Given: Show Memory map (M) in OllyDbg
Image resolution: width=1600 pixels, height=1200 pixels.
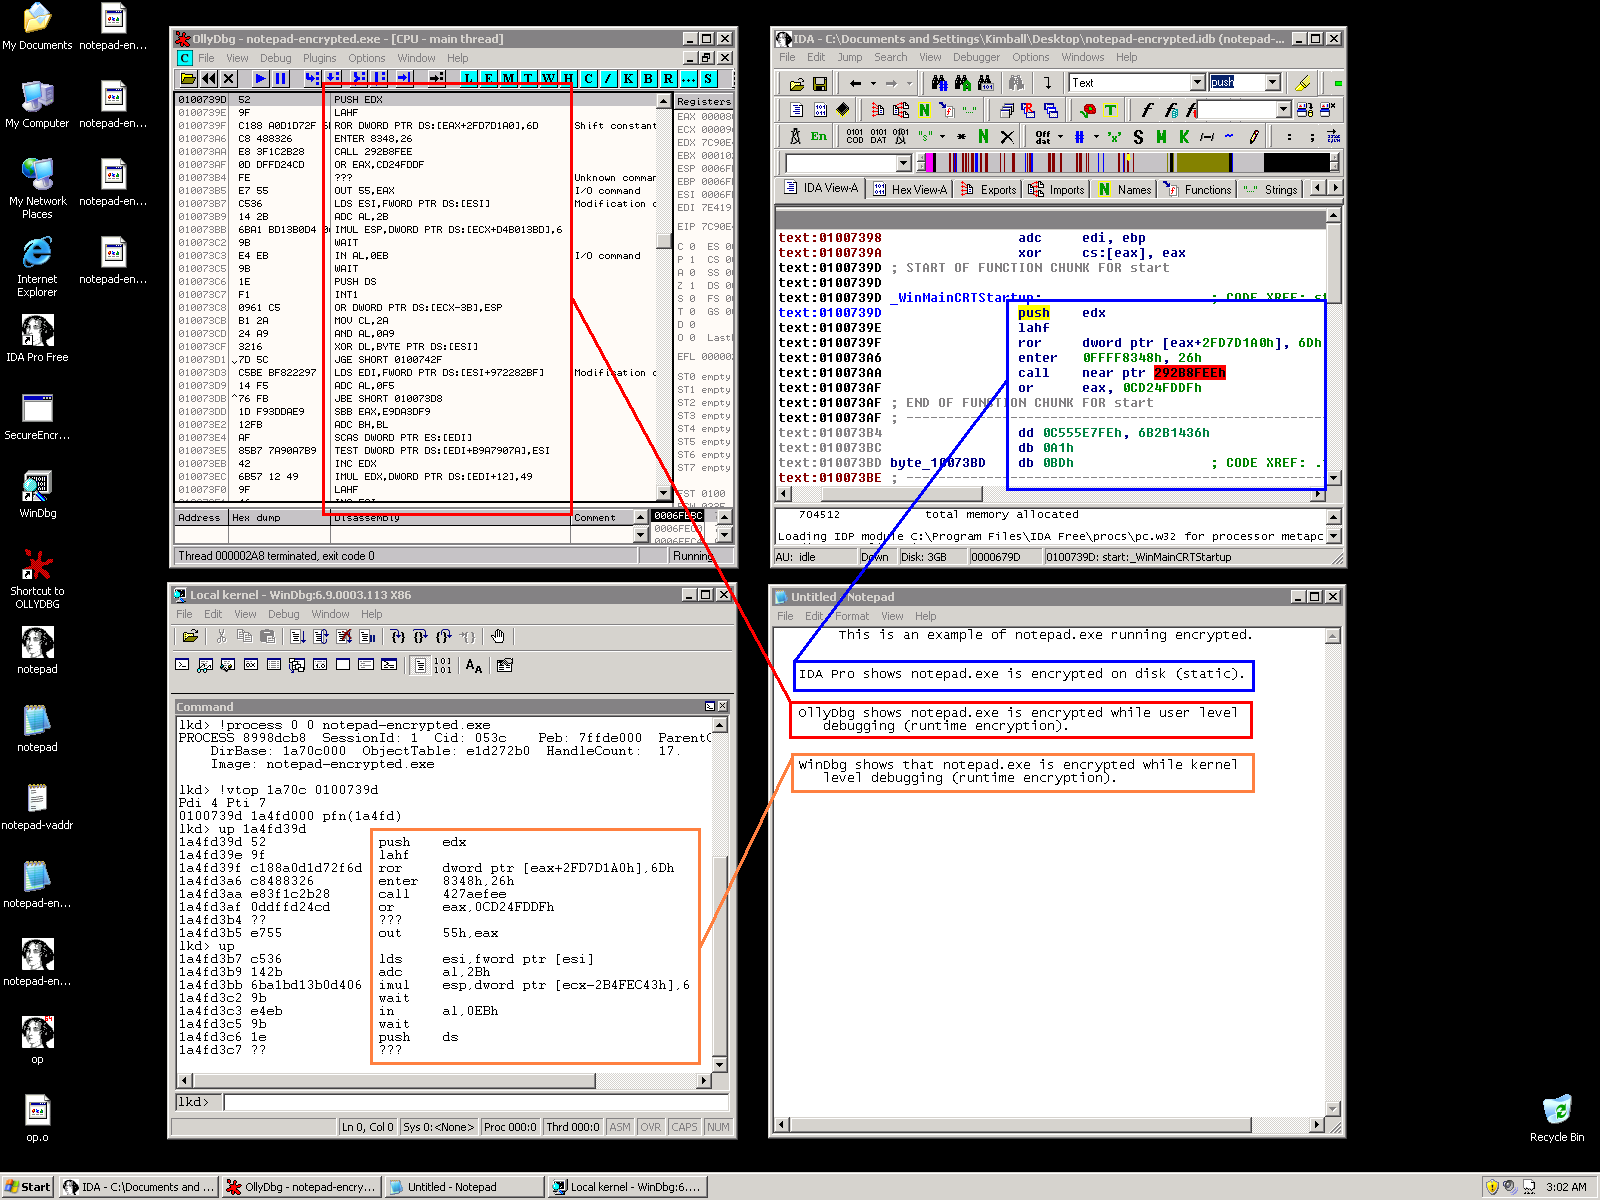Looking at the screenshot, I should pos(509,78).
